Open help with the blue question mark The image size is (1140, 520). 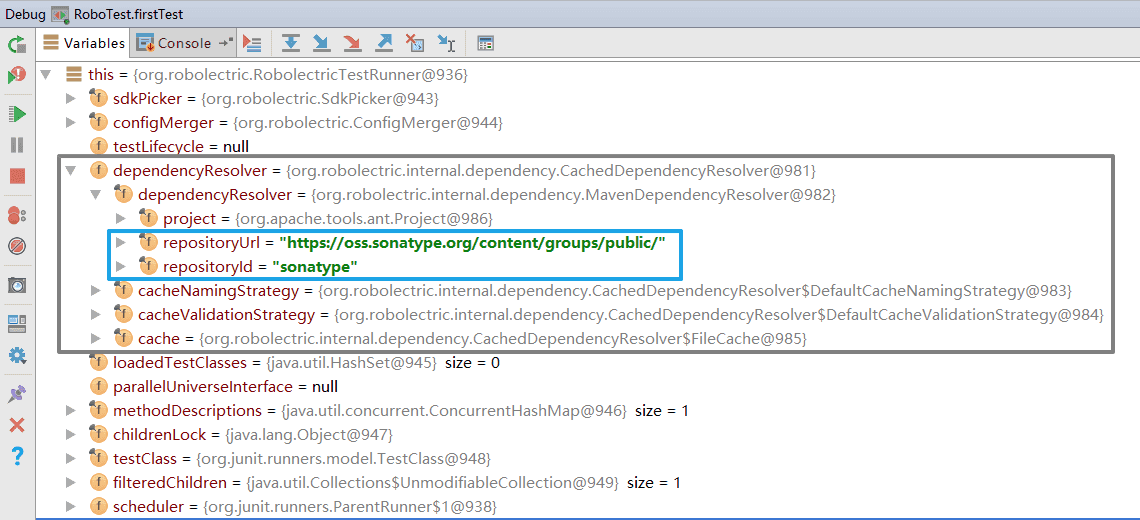click(x=17, y=457)
